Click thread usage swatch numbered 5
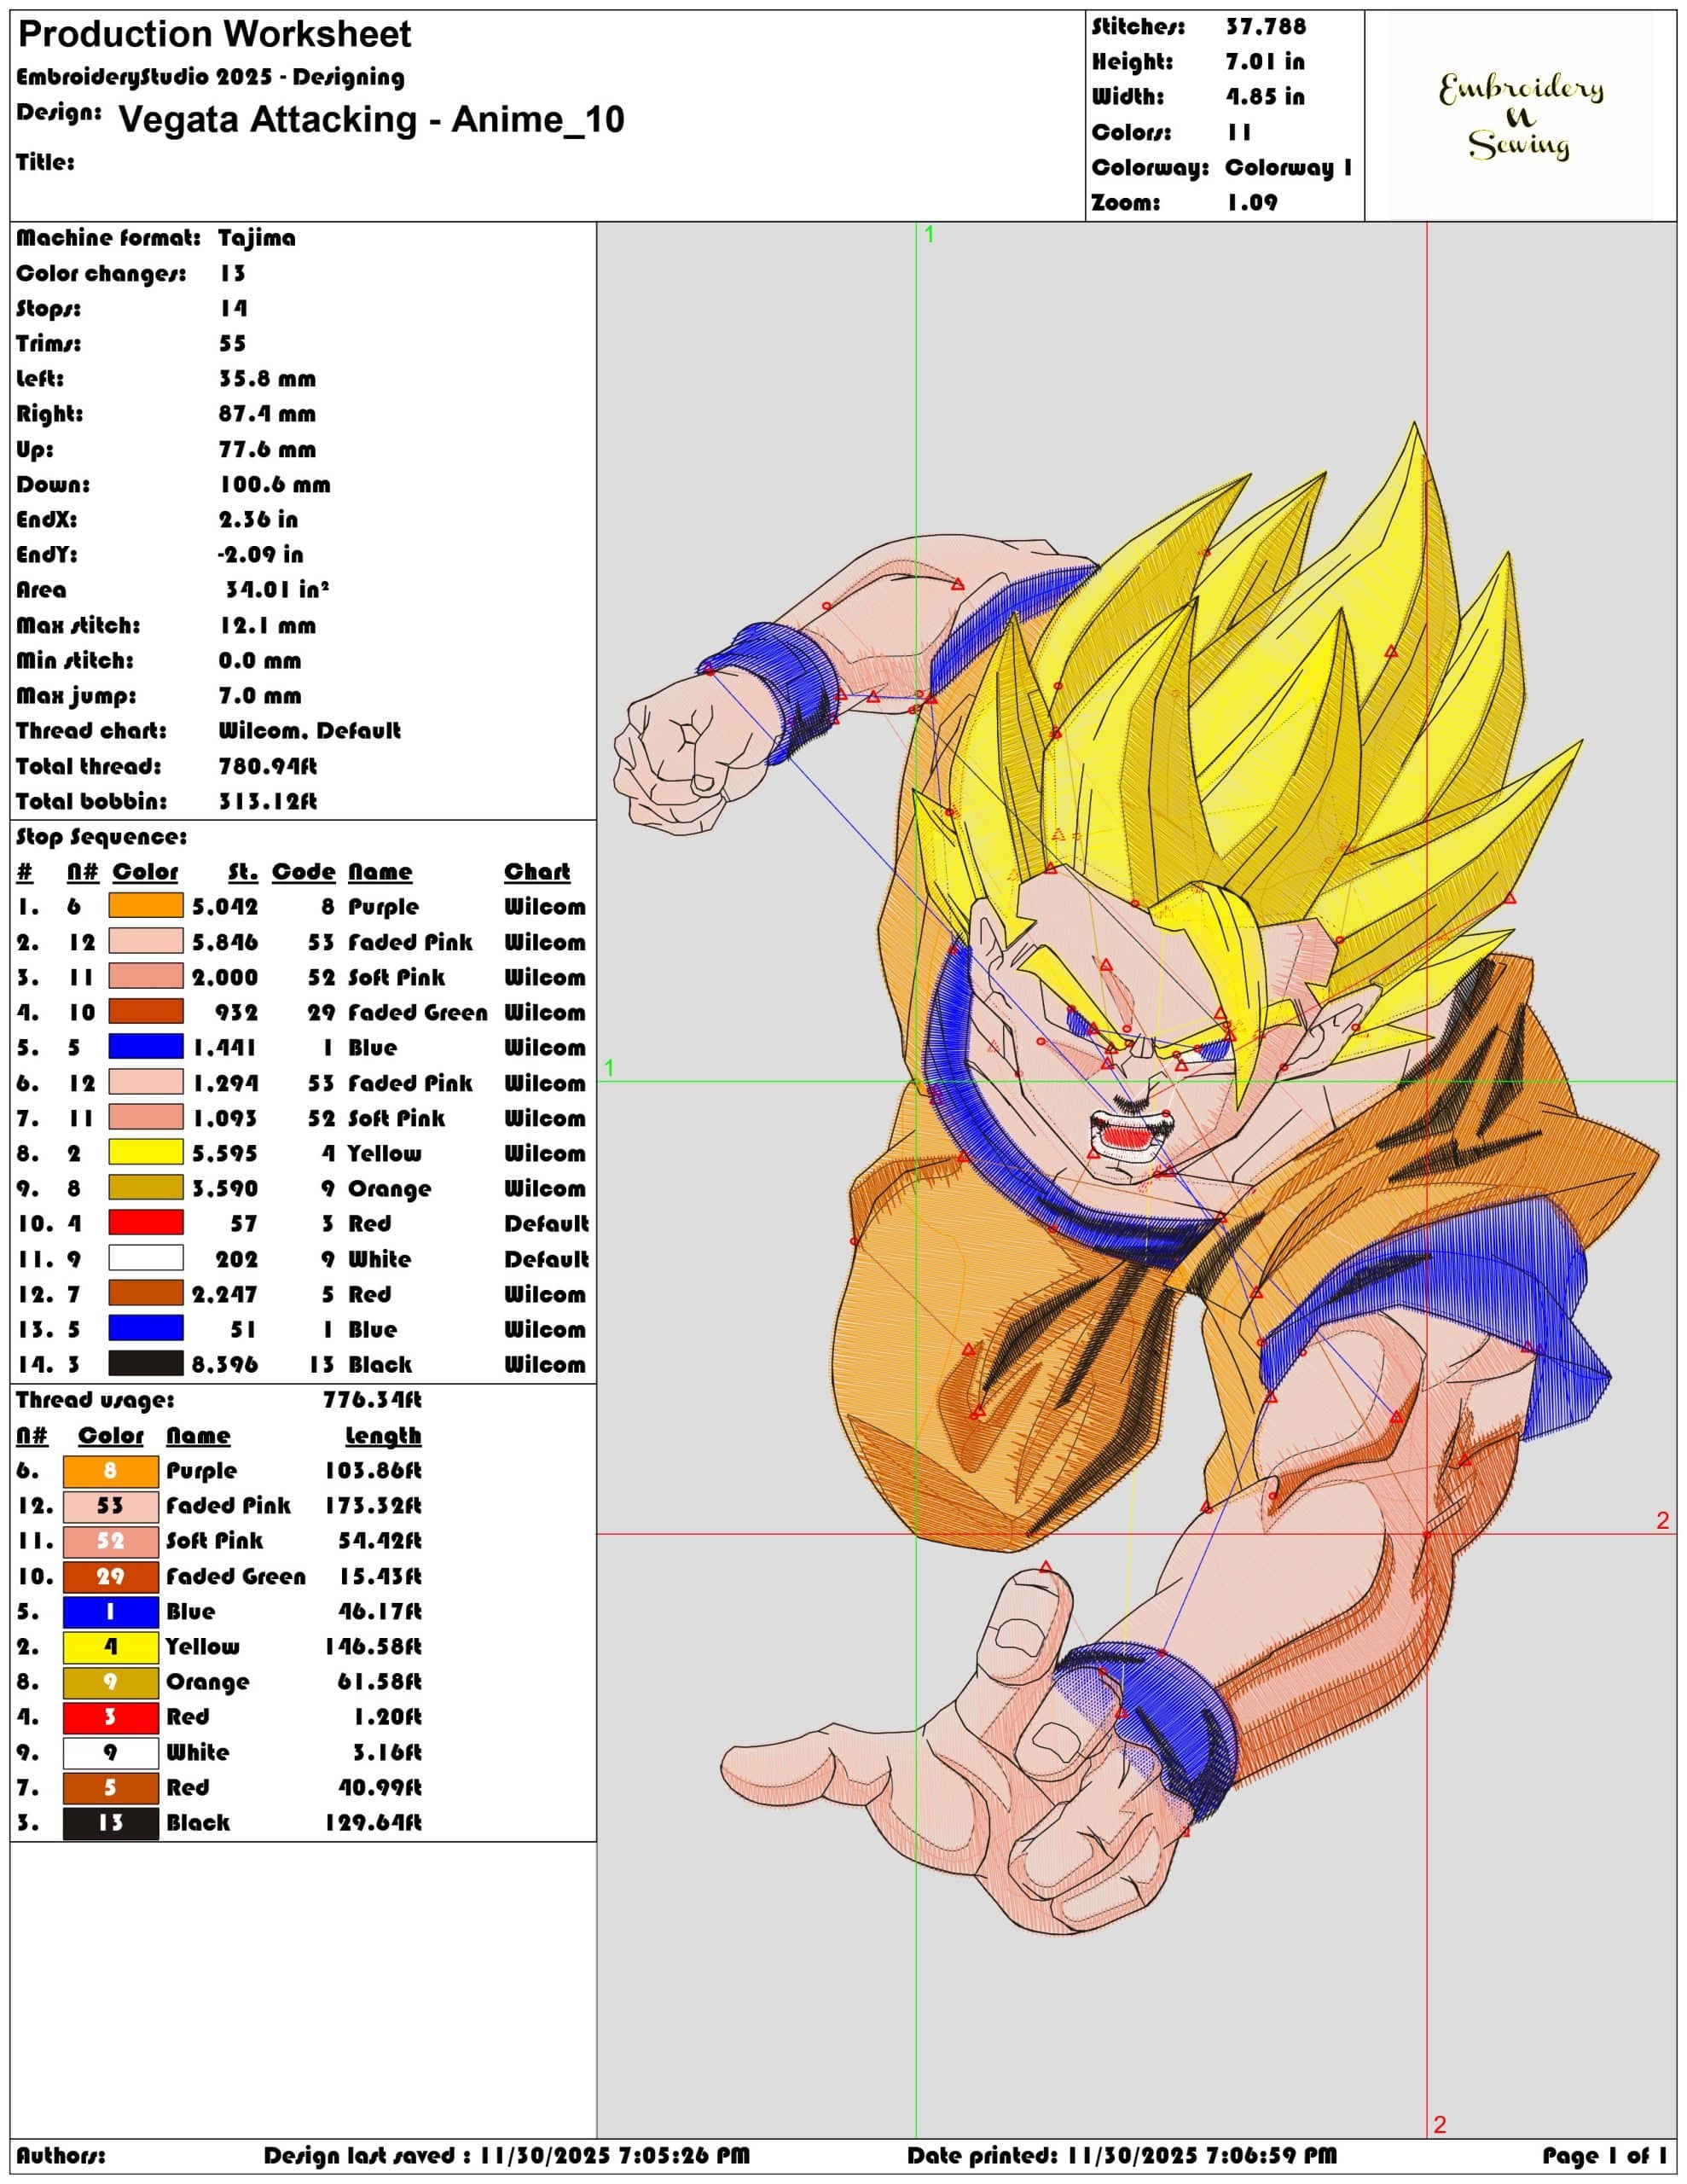 (111, 1788)
